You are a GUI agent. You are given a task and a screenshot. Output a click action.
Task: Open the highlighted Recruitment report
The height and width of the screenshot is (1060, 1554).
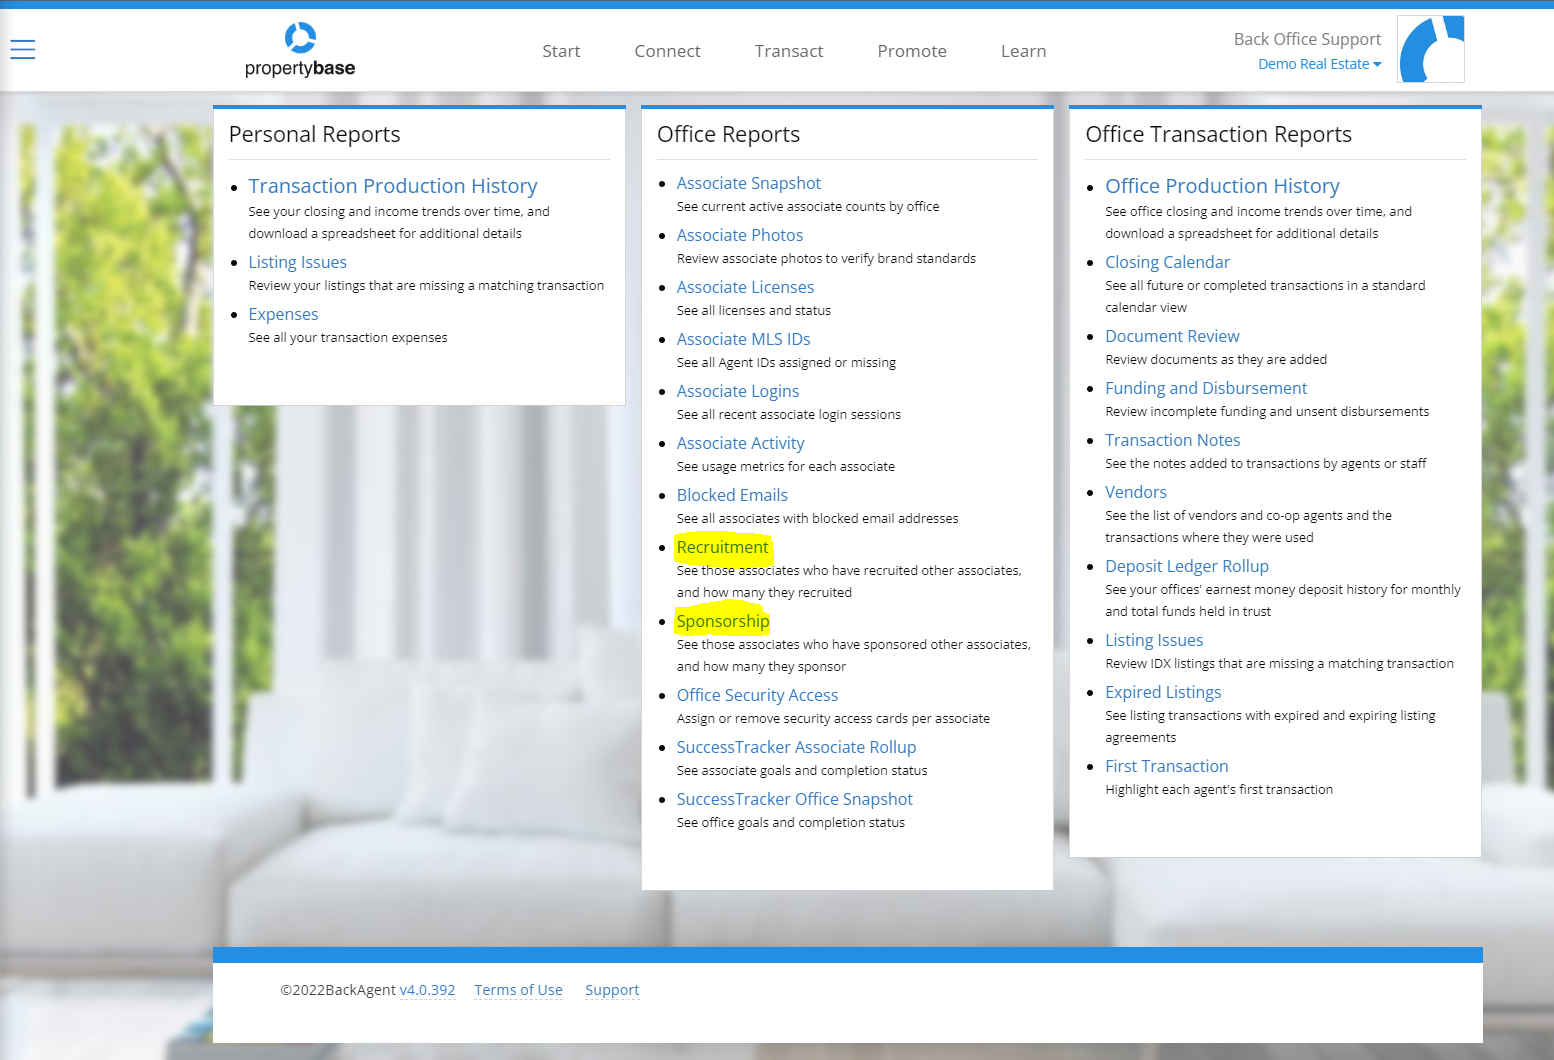pyautogui.click(x=722, y=547)
